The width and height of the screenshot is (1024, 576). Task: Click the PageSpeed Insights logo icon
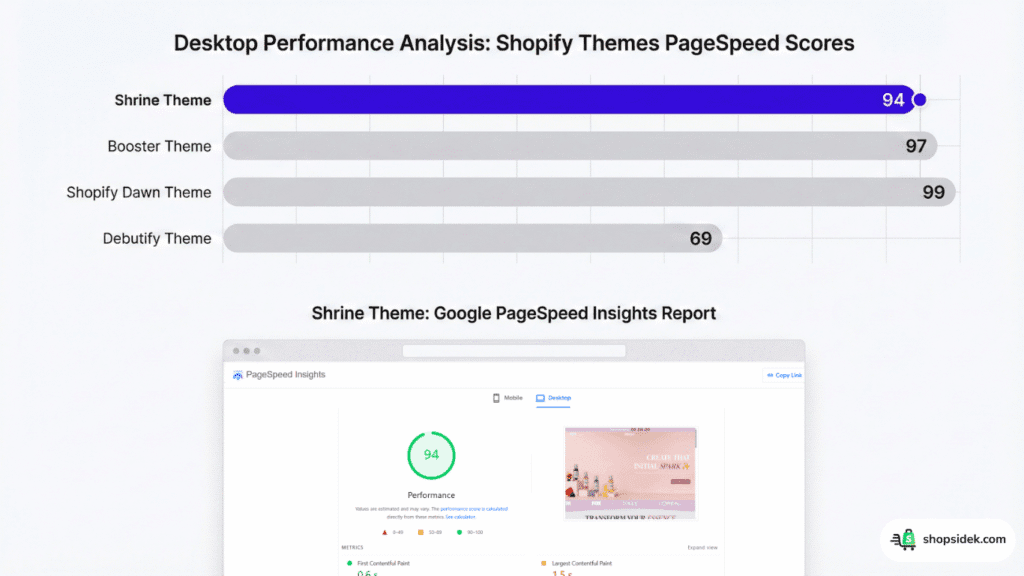[238, 374]
